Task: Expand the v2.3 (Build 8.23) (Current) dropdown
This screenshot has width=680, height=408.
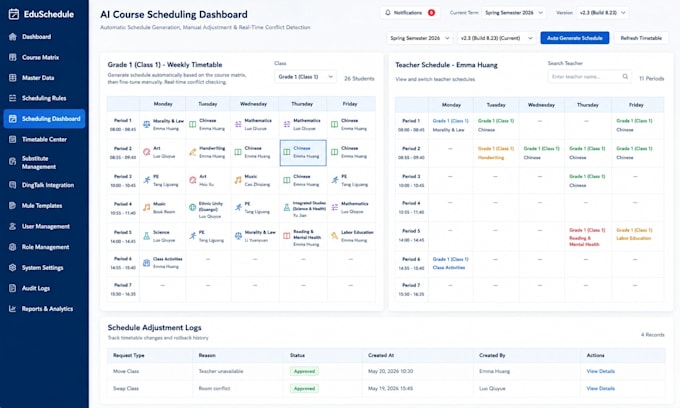Action: coord(497,38)
